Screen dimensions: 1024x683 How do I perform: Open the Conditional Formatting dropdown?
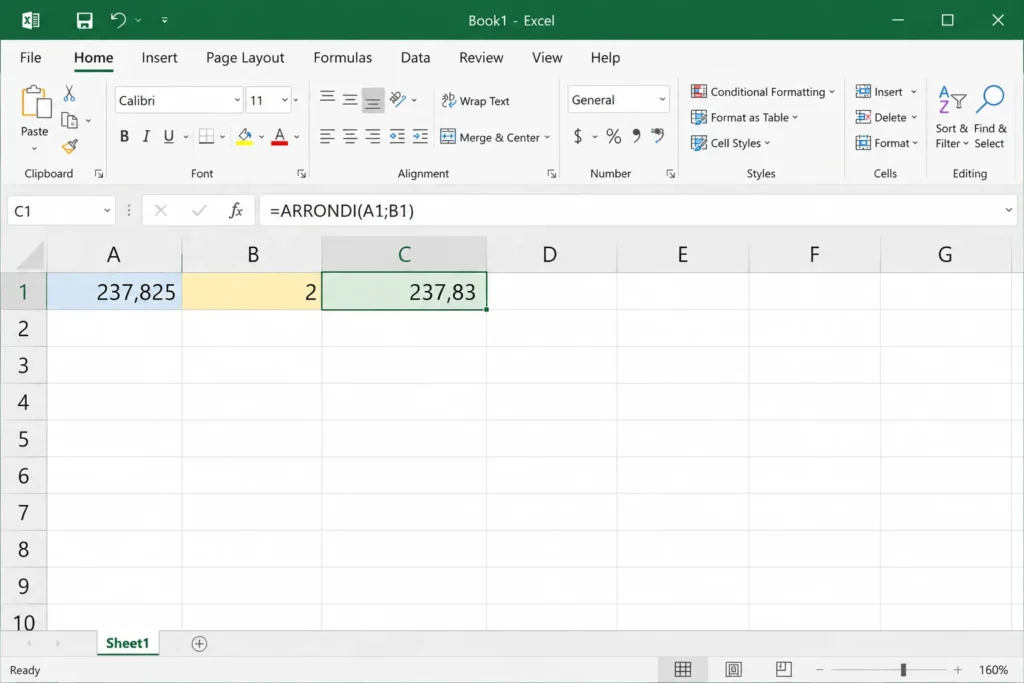pyautogui.click(x=763, y=92)
